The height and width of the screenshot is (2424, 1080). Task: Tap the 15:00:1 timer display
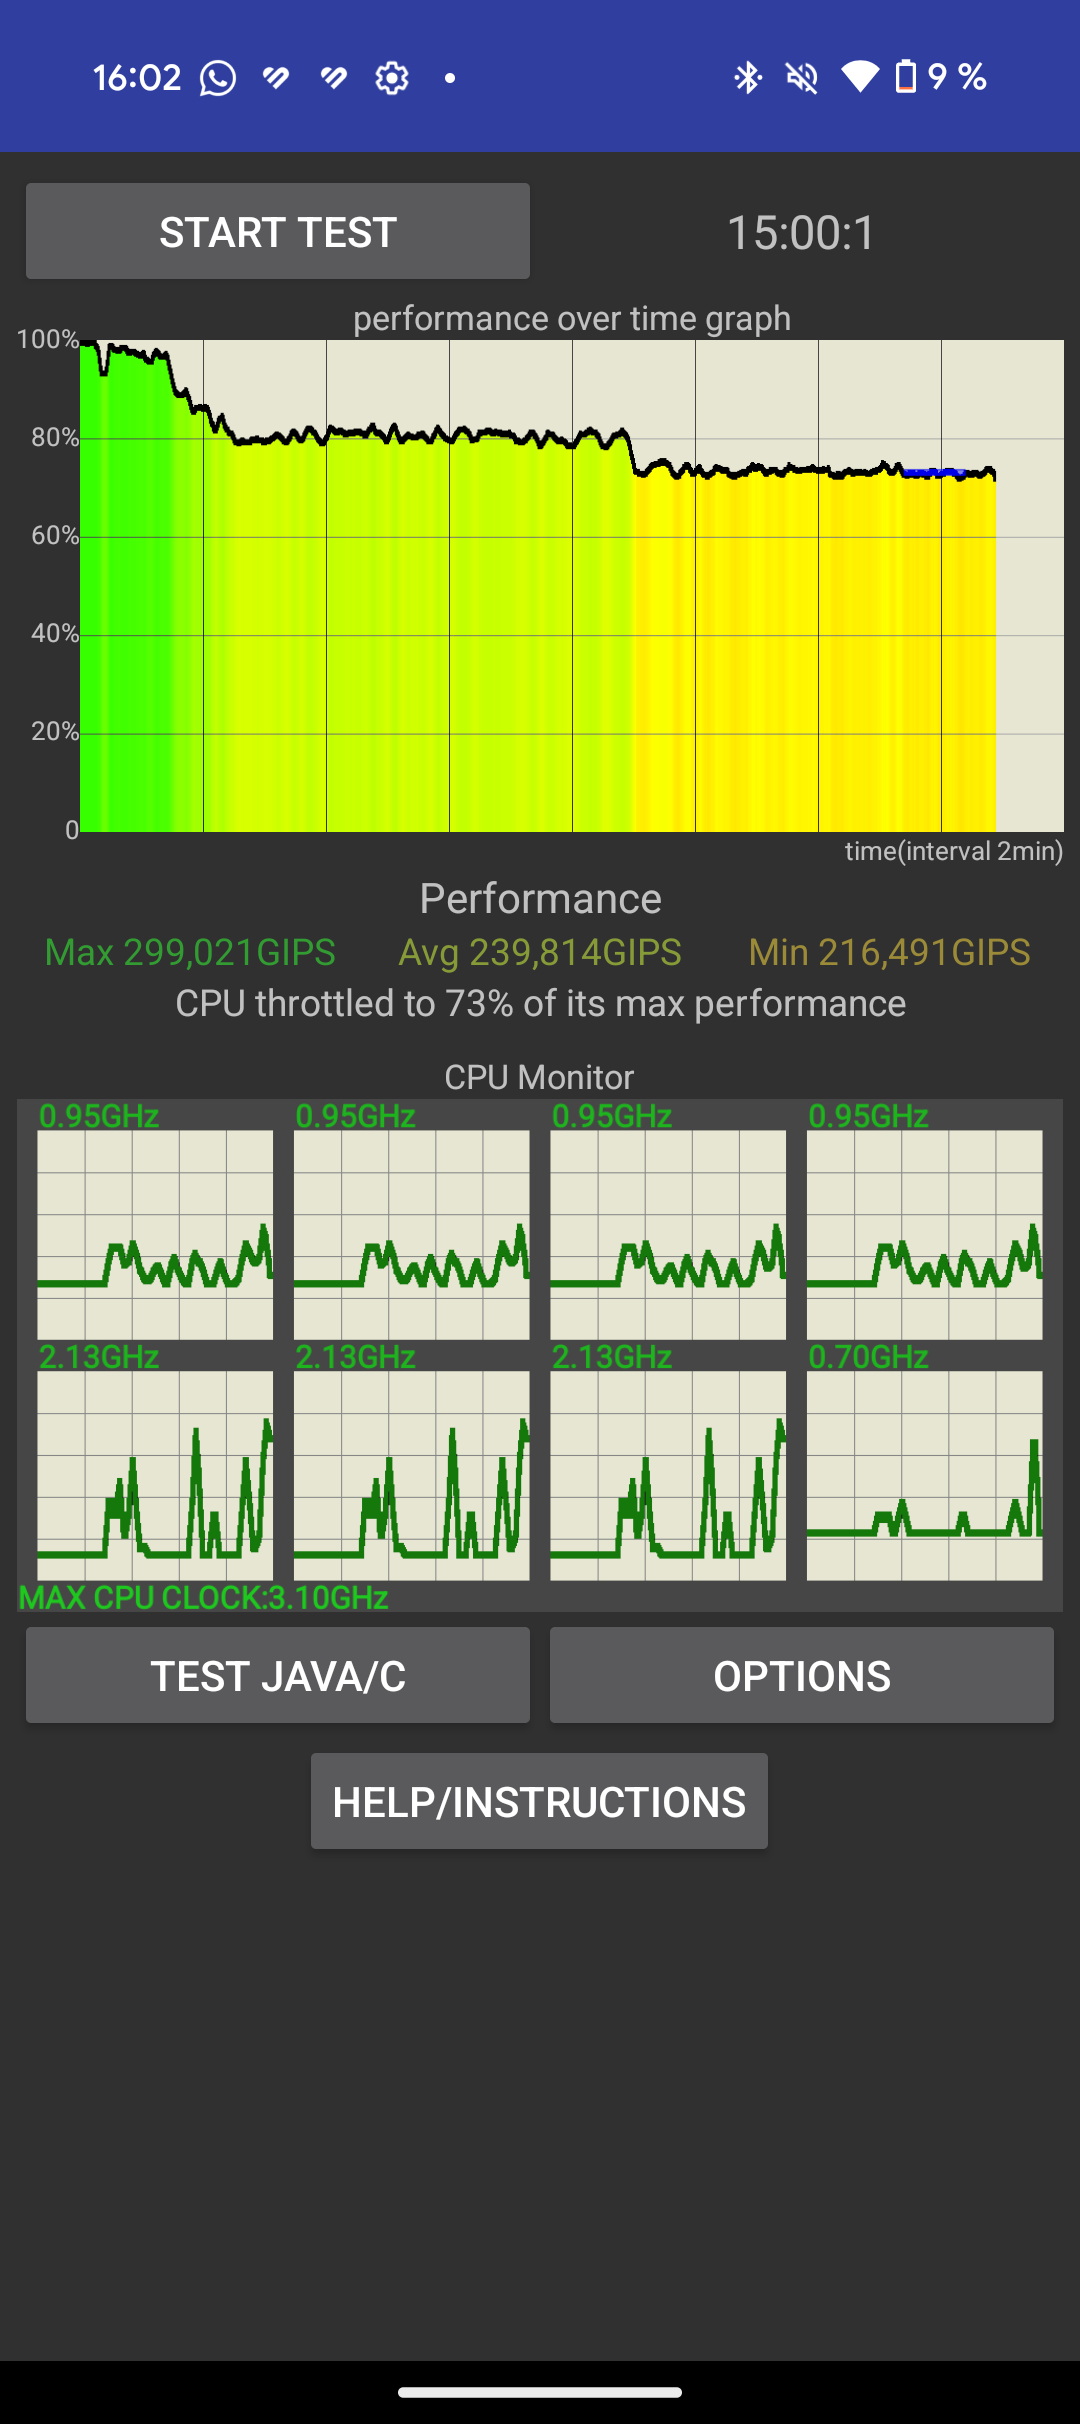coord(801,233)
